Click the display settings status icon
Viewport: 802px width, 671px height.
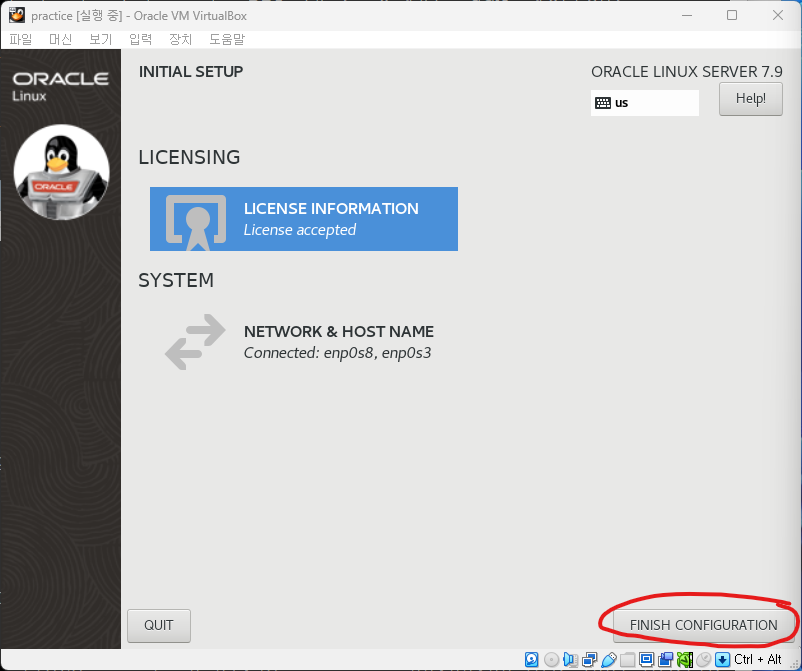pos(647,659)
